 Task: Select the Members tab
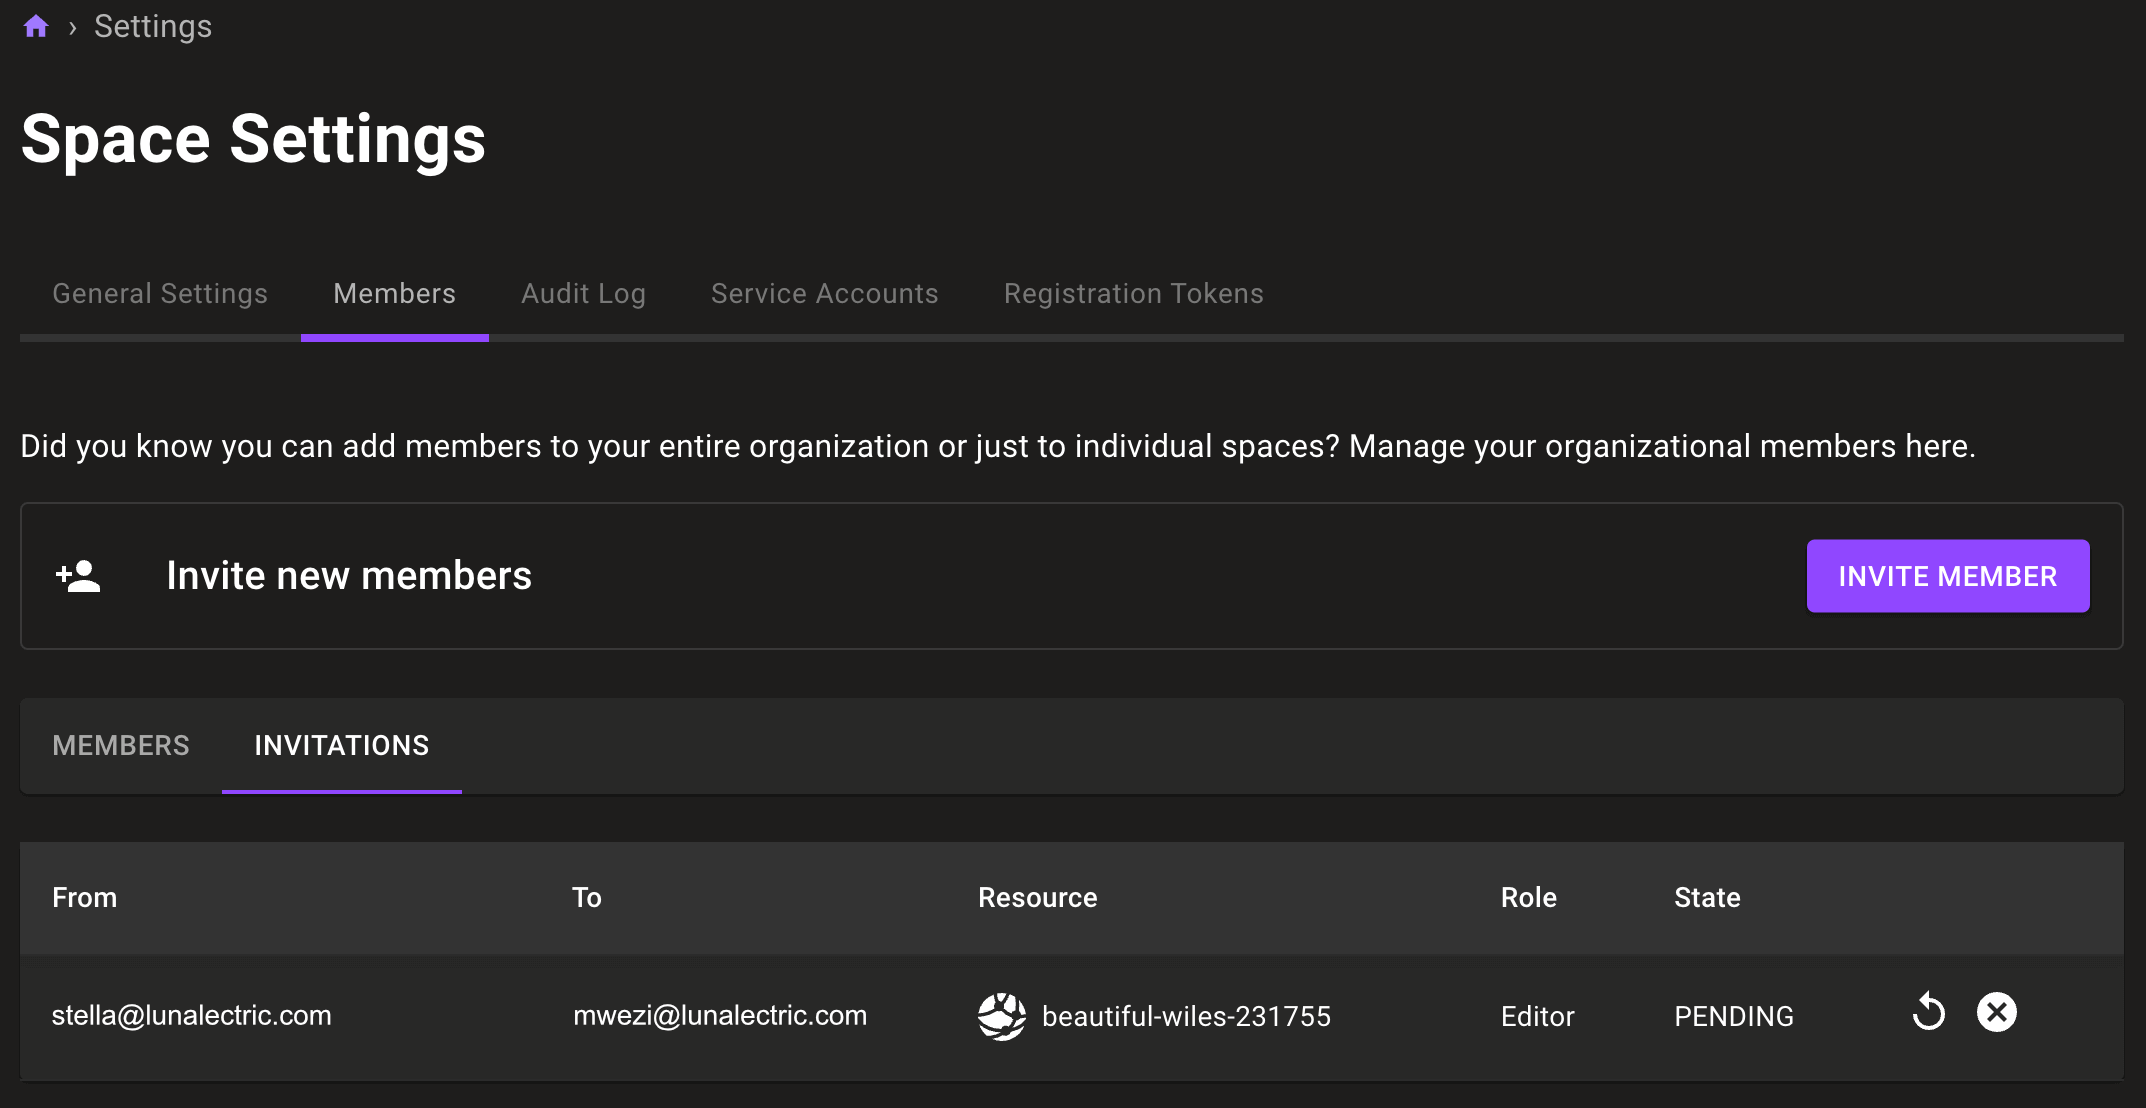(x=394, y=294)
